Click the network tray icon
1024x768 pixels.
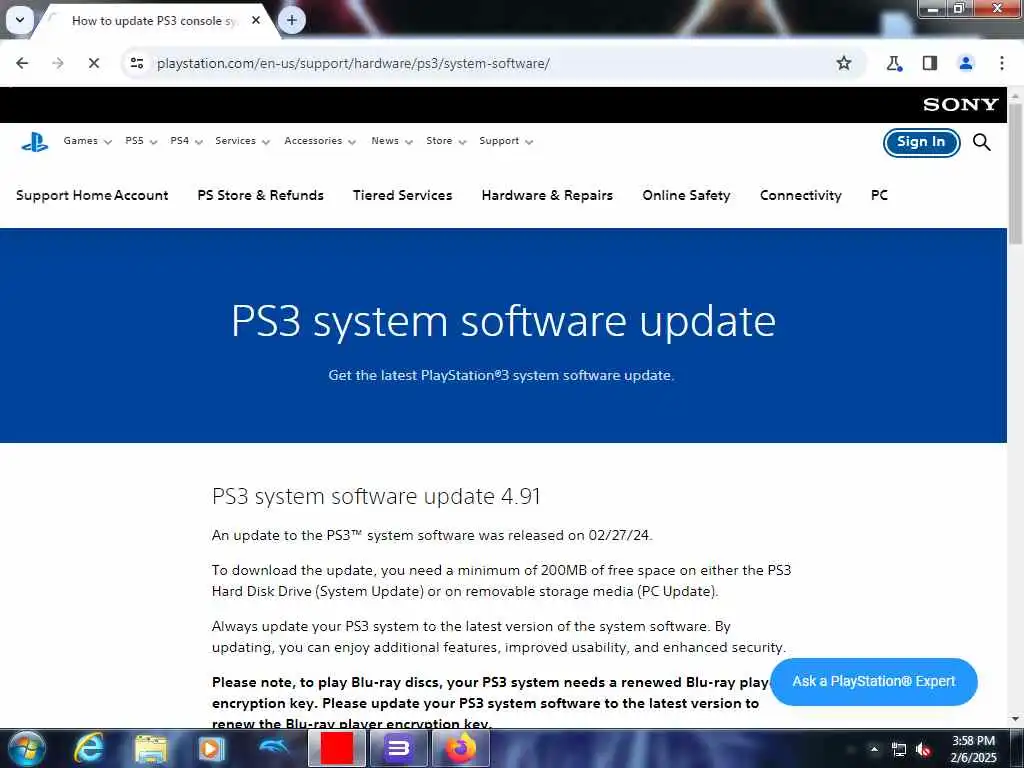click(899, 750)
